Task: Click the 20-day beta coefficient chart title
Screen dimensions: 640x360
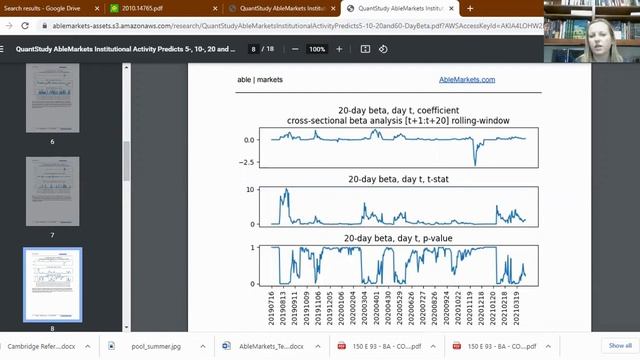Action: pos(398,116)
